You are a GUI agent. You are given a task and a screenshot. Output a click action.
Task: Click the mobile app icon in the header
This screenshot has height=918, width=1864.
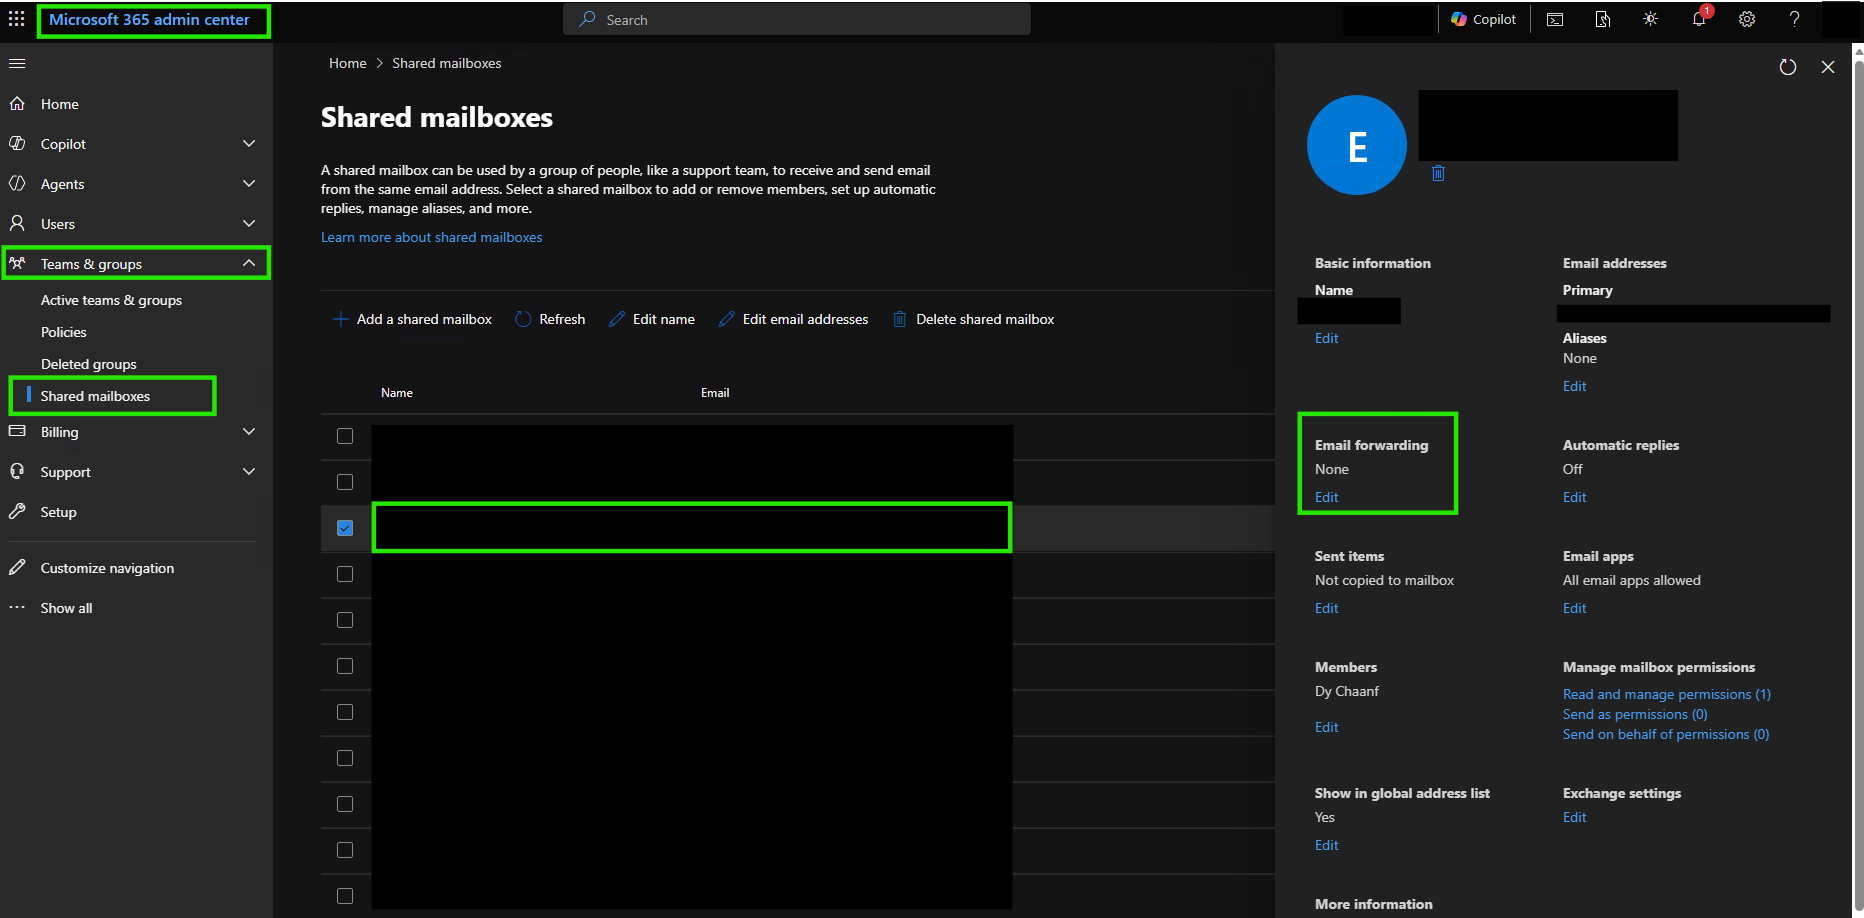(1603, 19)
